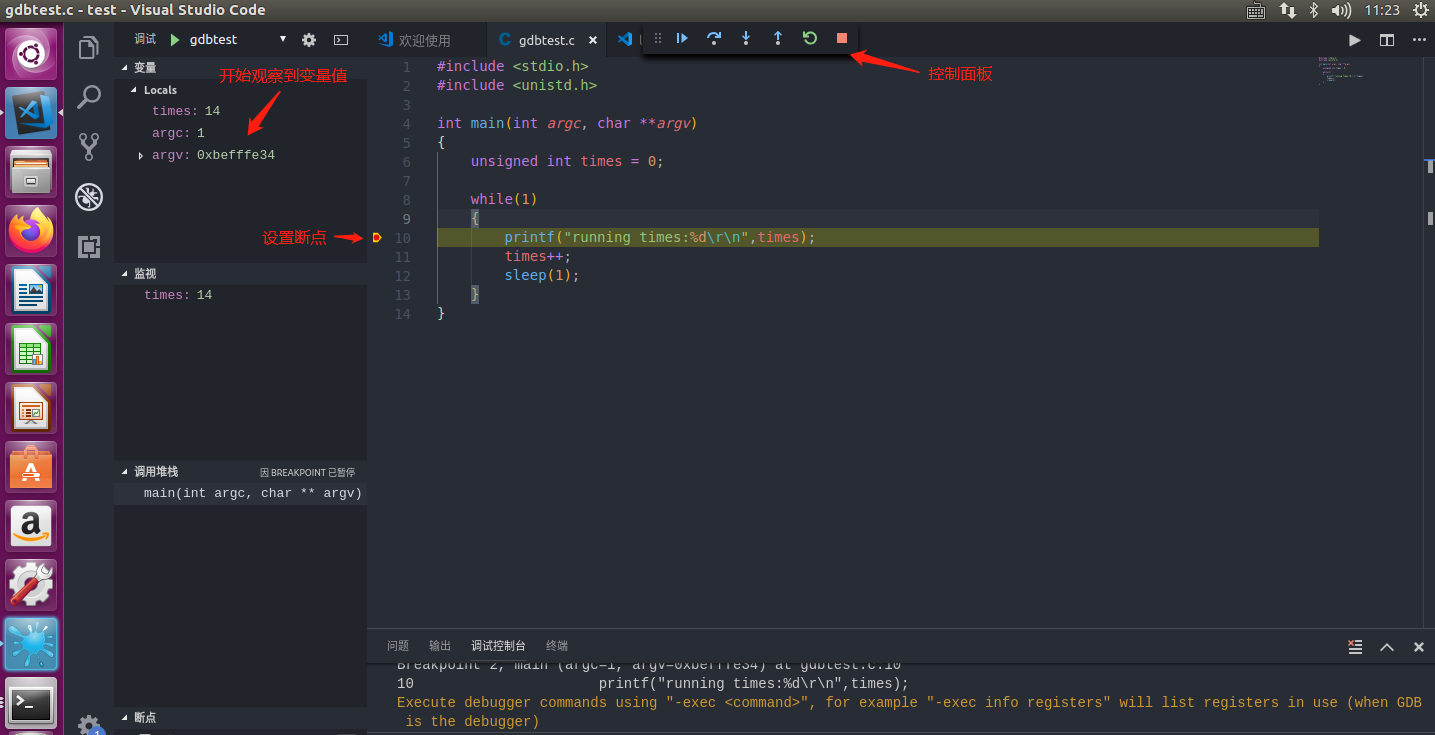The width and height of the screenshot is (1435, 735).
Task: Run the file with editor play button
Action: [x=1355, y=40]
